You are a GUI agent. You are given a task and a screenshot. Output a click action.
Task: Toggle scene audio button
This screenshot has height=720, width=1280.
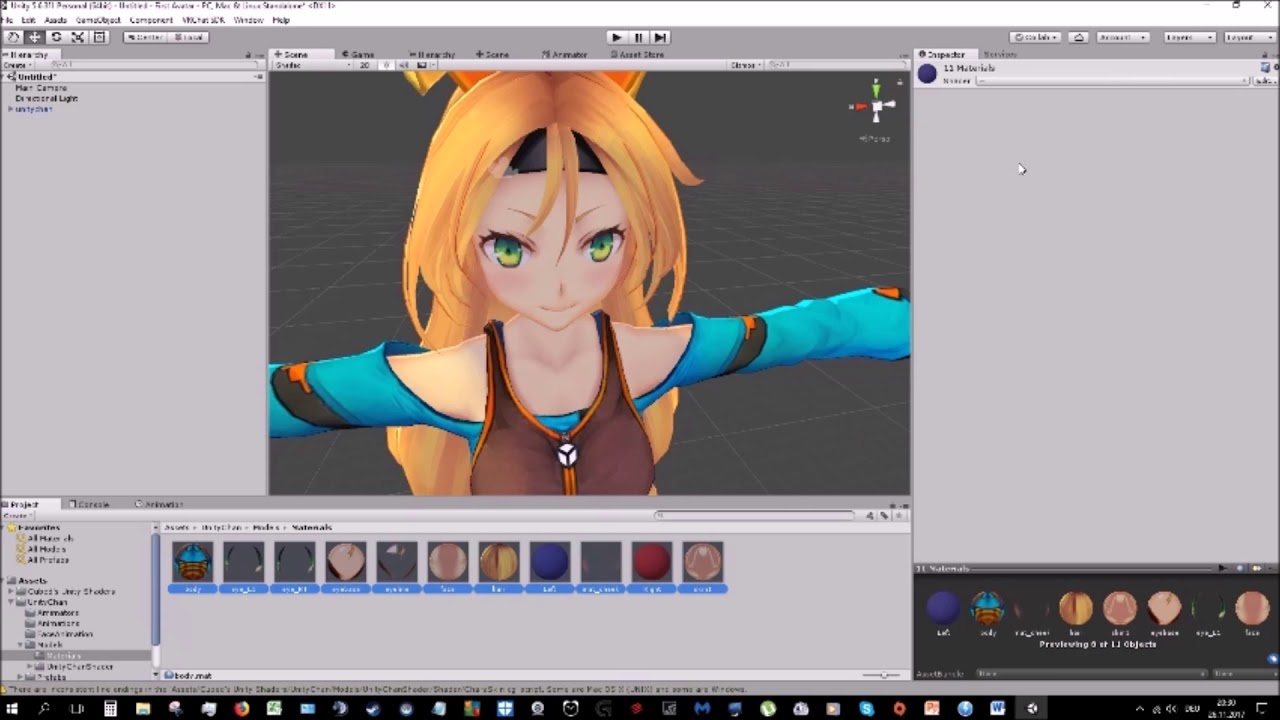(404, 65)
